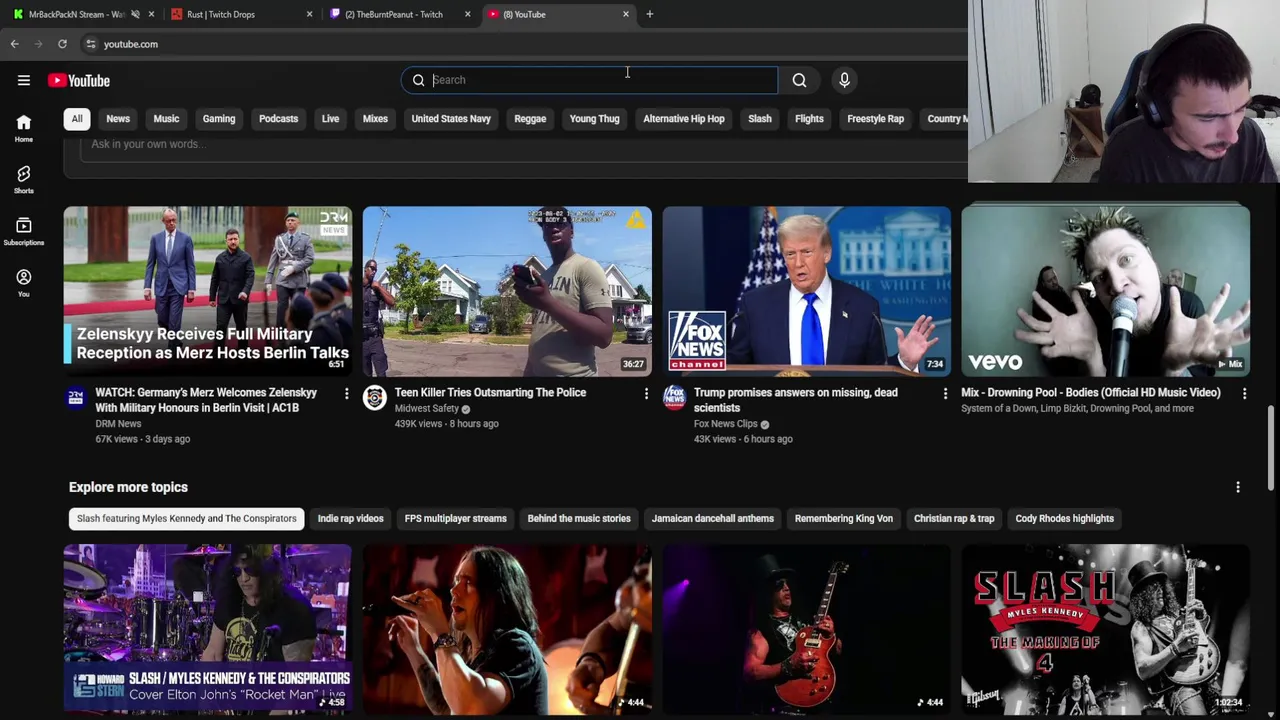Open Teen Killer Outsmarting Police thumbnail

click(507, 291)
